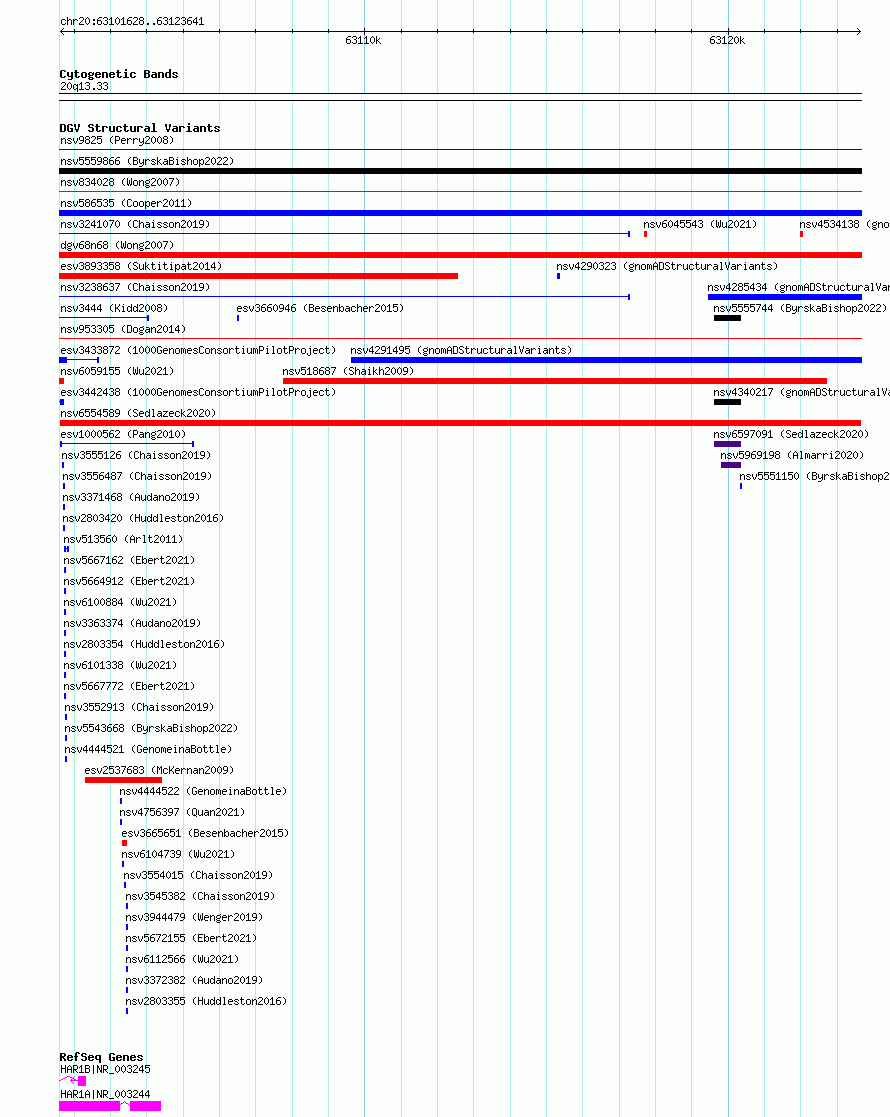Select esv1000562 (Pang2010) label

(x=123, y=435)
